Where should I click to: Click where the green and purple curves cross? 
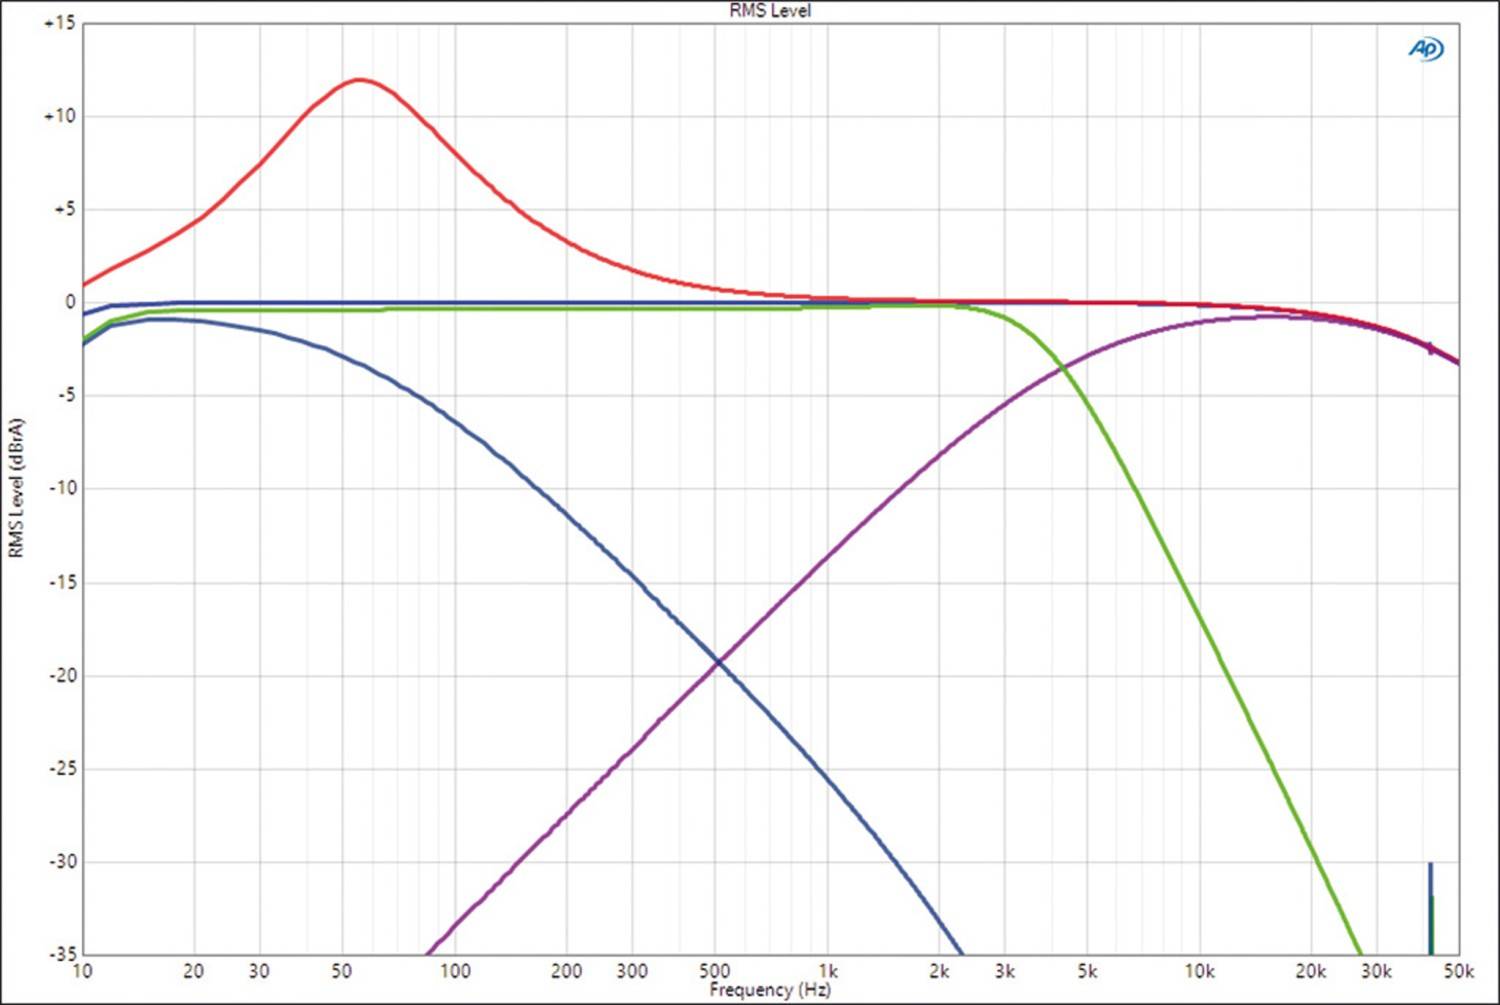click(x=1063, y=369)
